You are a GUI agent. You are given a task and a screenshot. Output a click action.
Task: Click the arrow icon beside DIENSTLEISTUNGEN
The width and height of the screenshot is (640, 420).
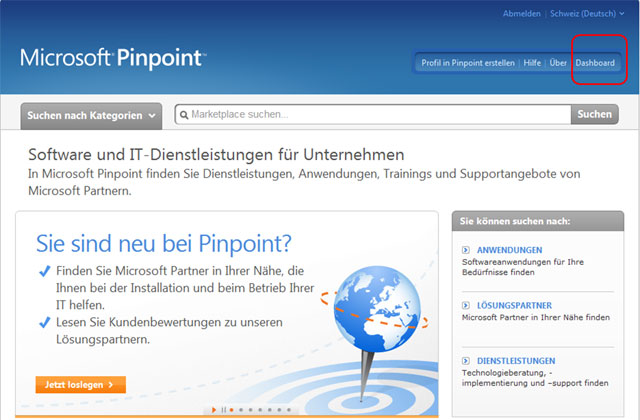tap(466, 361)
